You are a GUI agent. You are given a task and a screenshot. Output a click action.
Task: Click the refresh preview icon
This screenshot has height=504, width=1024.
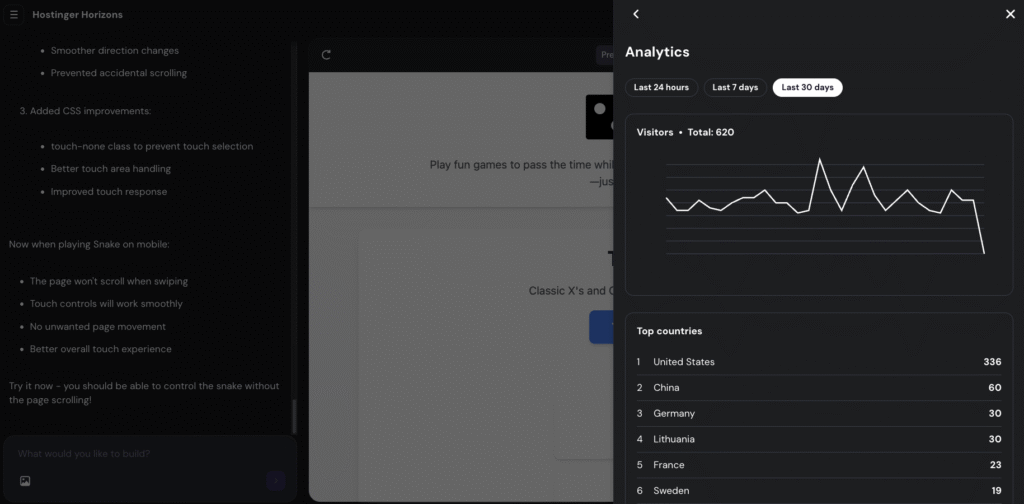(x=326, y=55)
